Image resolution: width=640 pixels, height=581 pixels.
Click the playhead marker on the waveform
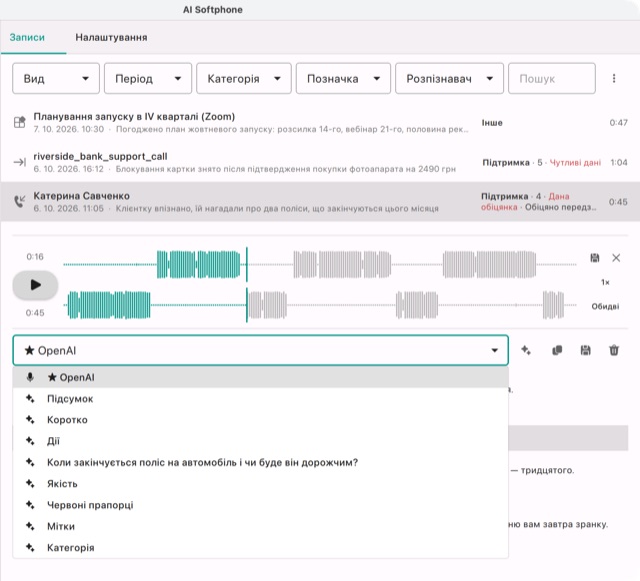click(x=247, y=285)
